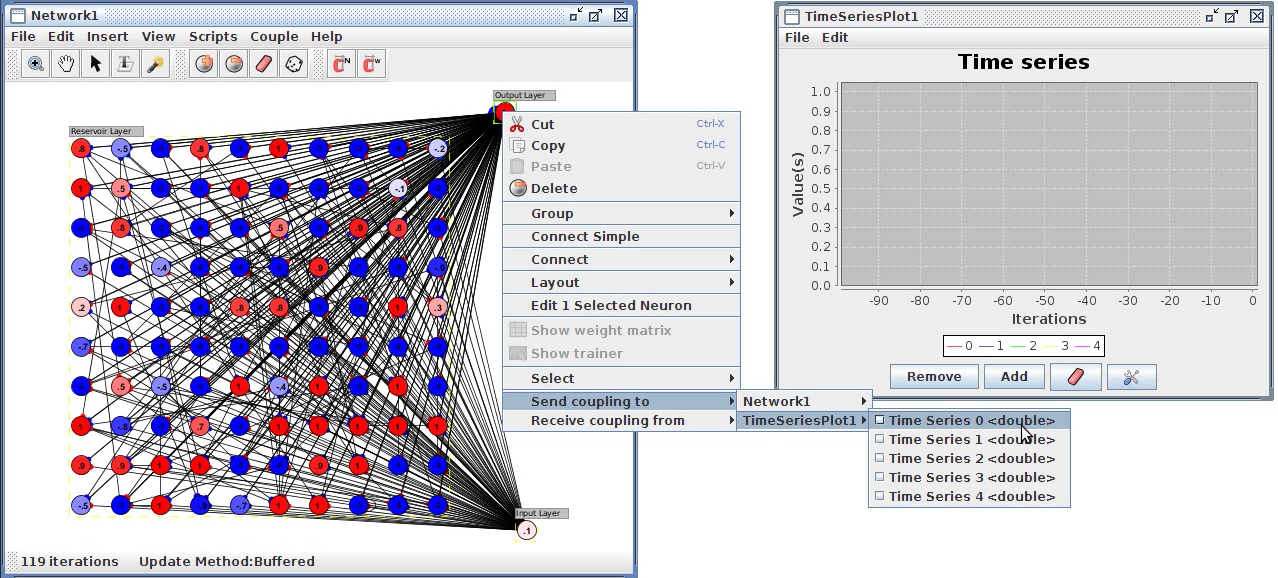Pick the text insertion tool
The image size is (1278, 578).
click(x=125, y=64)
